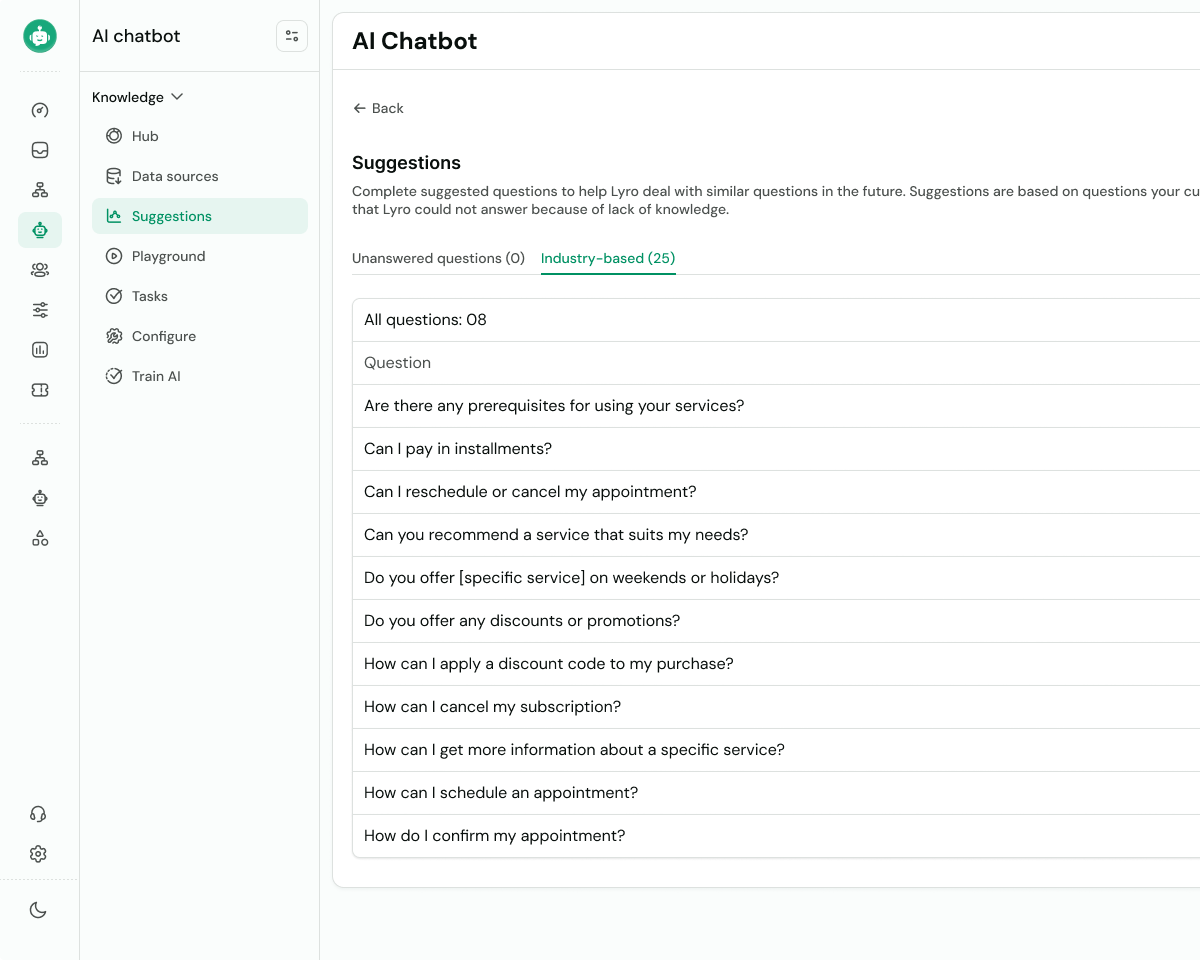Click the panel layout toggle beside AI chatbot
Image resolution: width=1200 pixels, height=960 pixels.
[291, 35]
